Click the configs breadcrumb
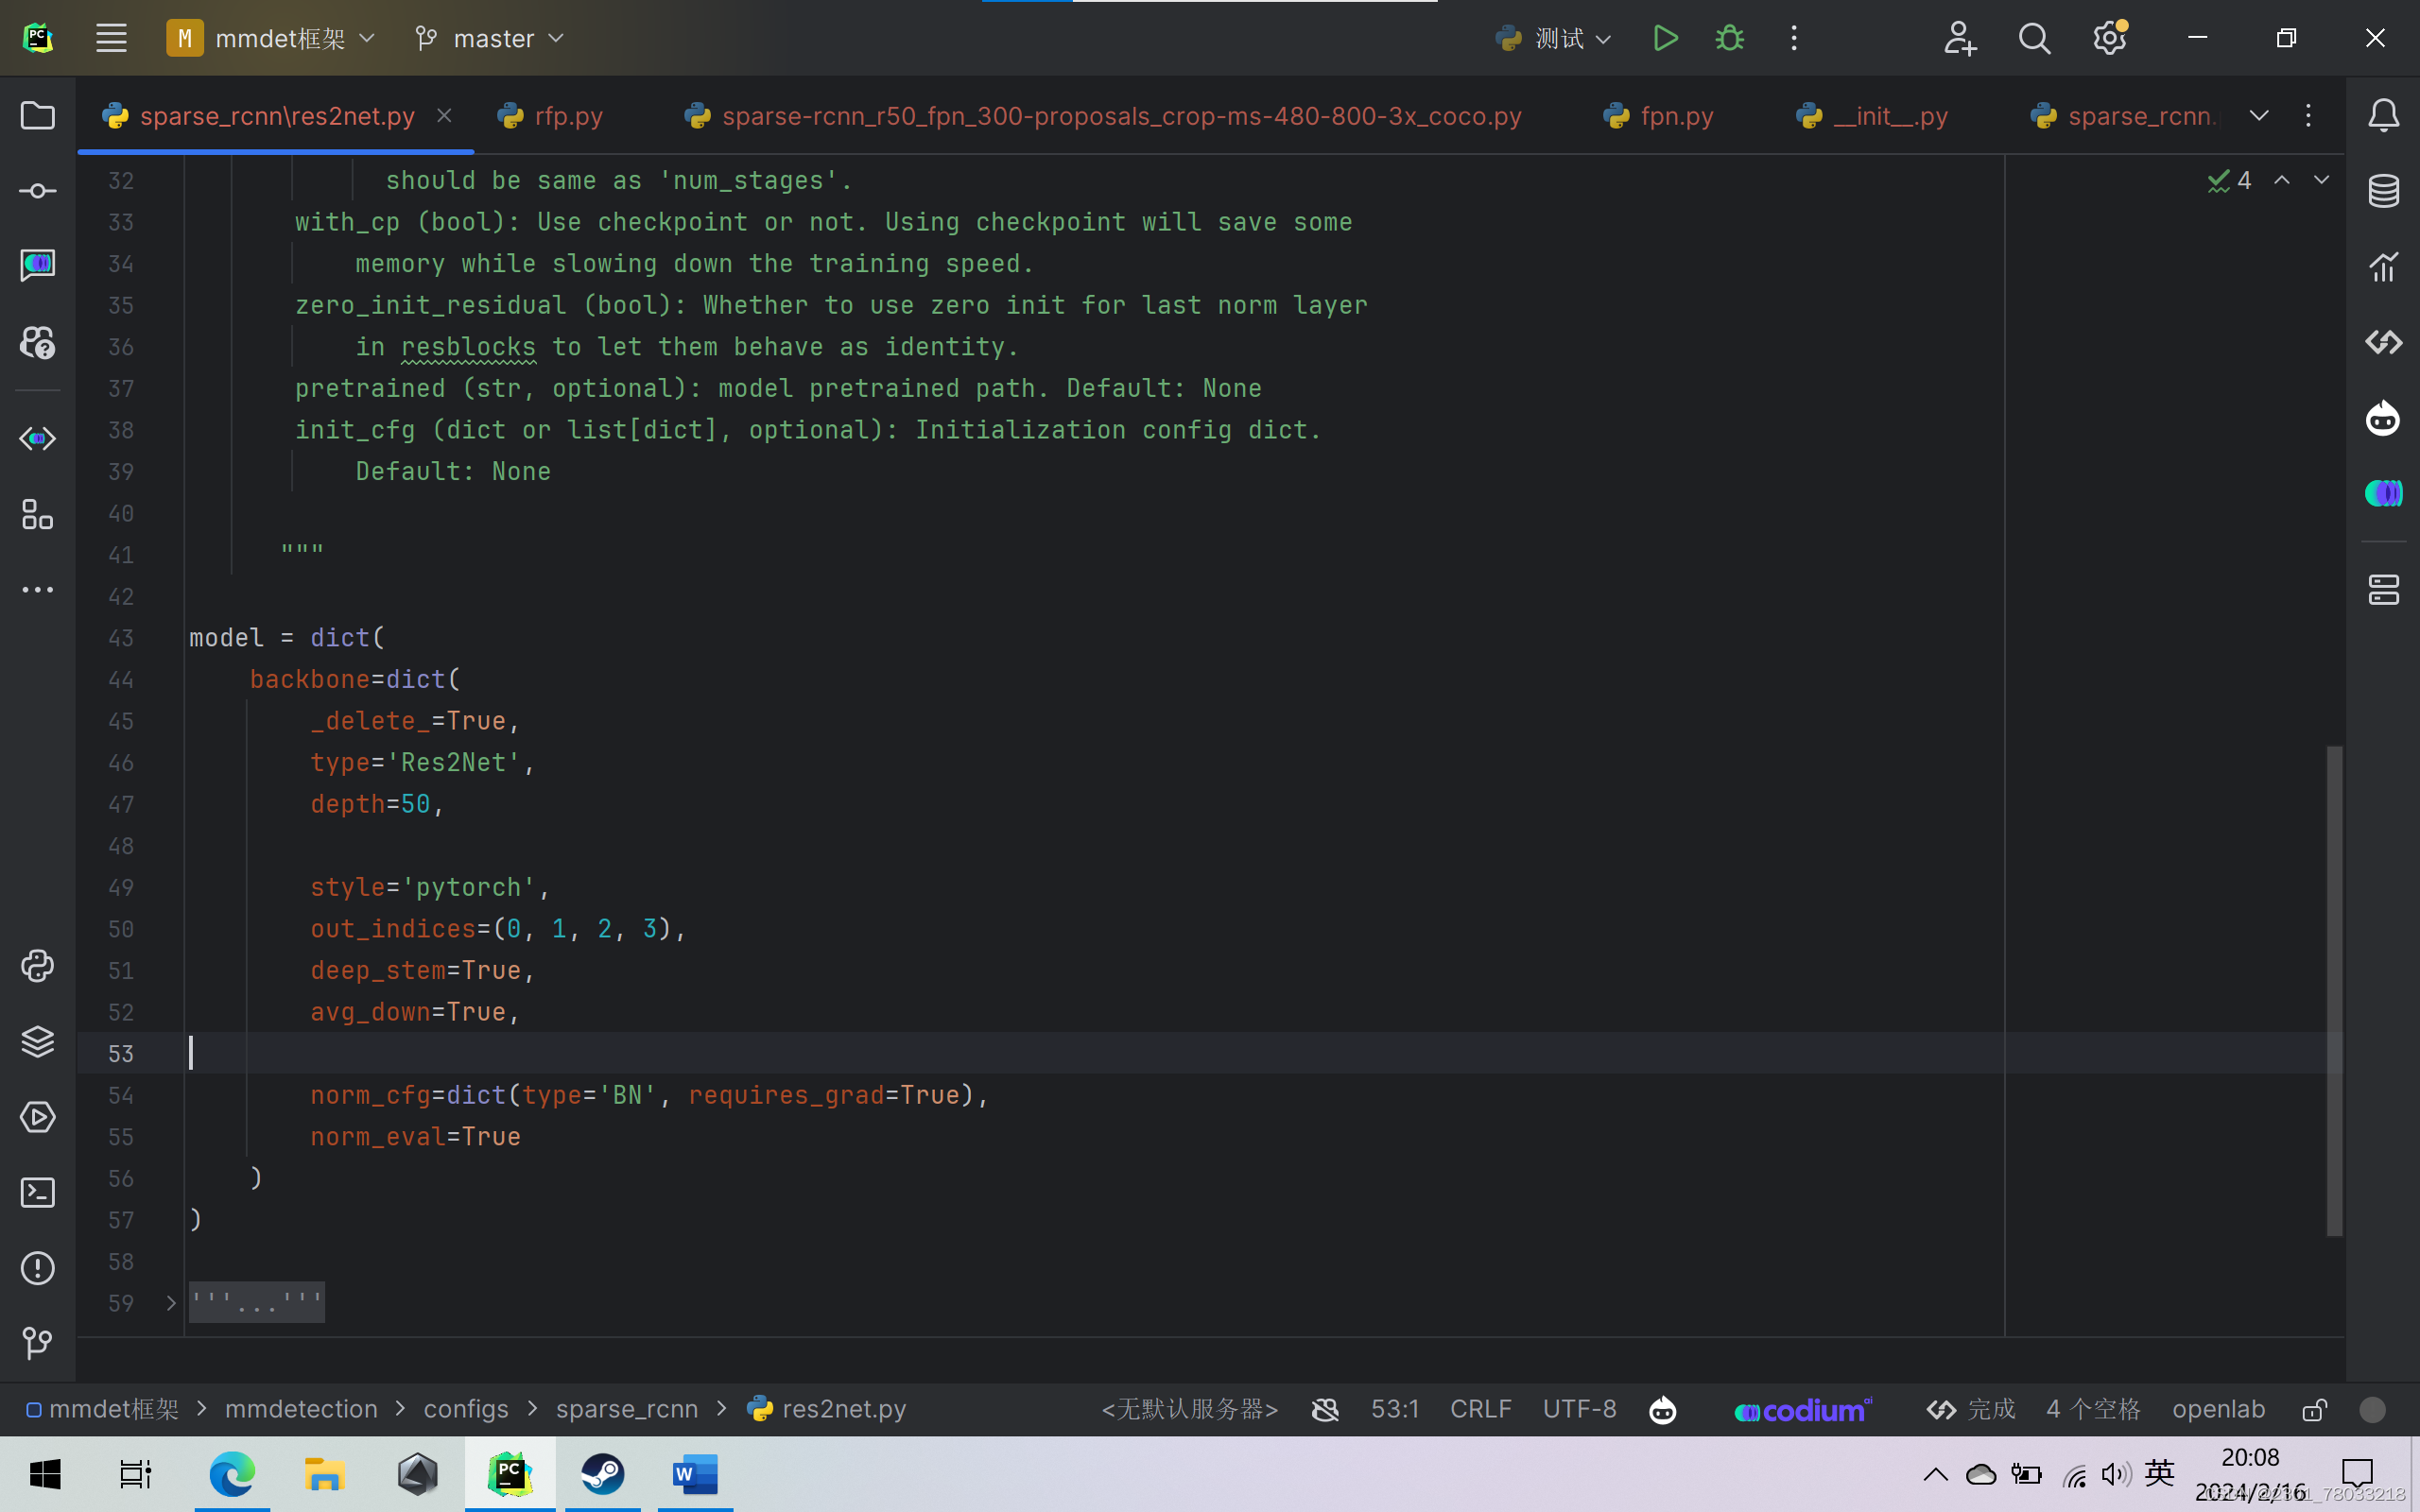This screenshot has width=2420, height=1512. click(466, 1408)
